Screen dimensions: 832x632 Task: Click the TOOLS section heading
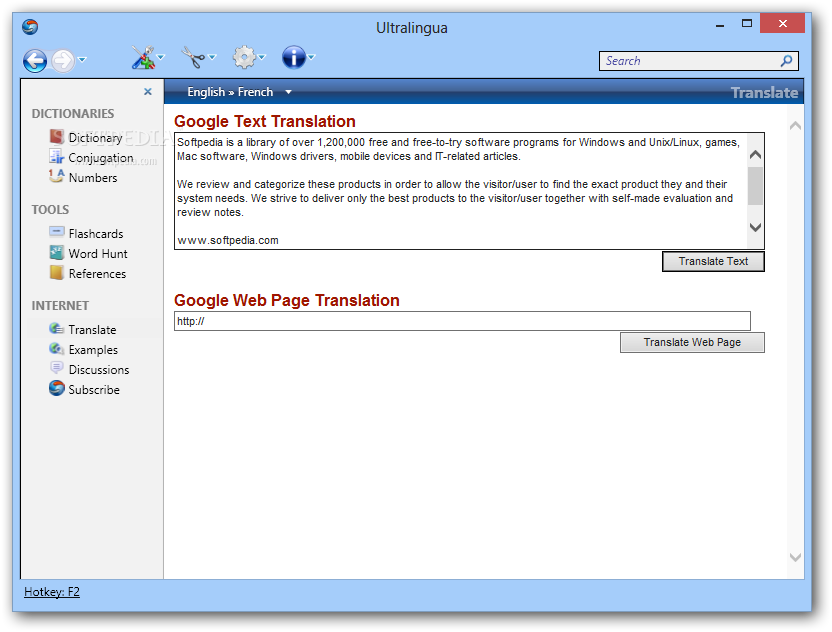(50, 210)
